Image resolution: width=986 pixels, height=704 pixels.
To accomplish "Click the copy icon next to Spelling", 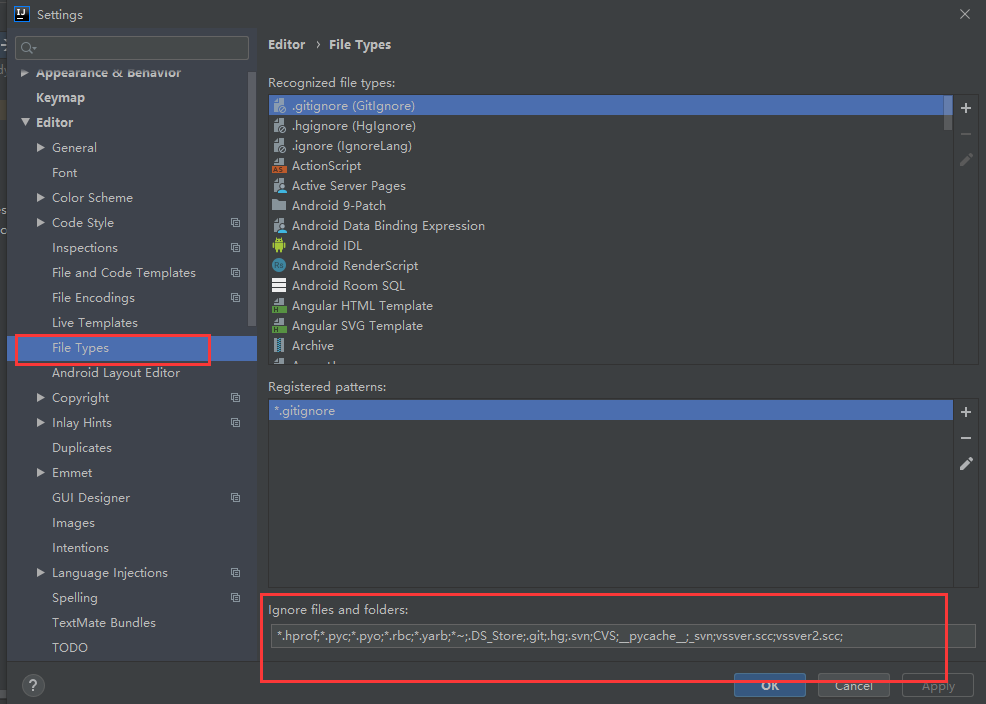I will pyautogui.click(x=235, y=598).
